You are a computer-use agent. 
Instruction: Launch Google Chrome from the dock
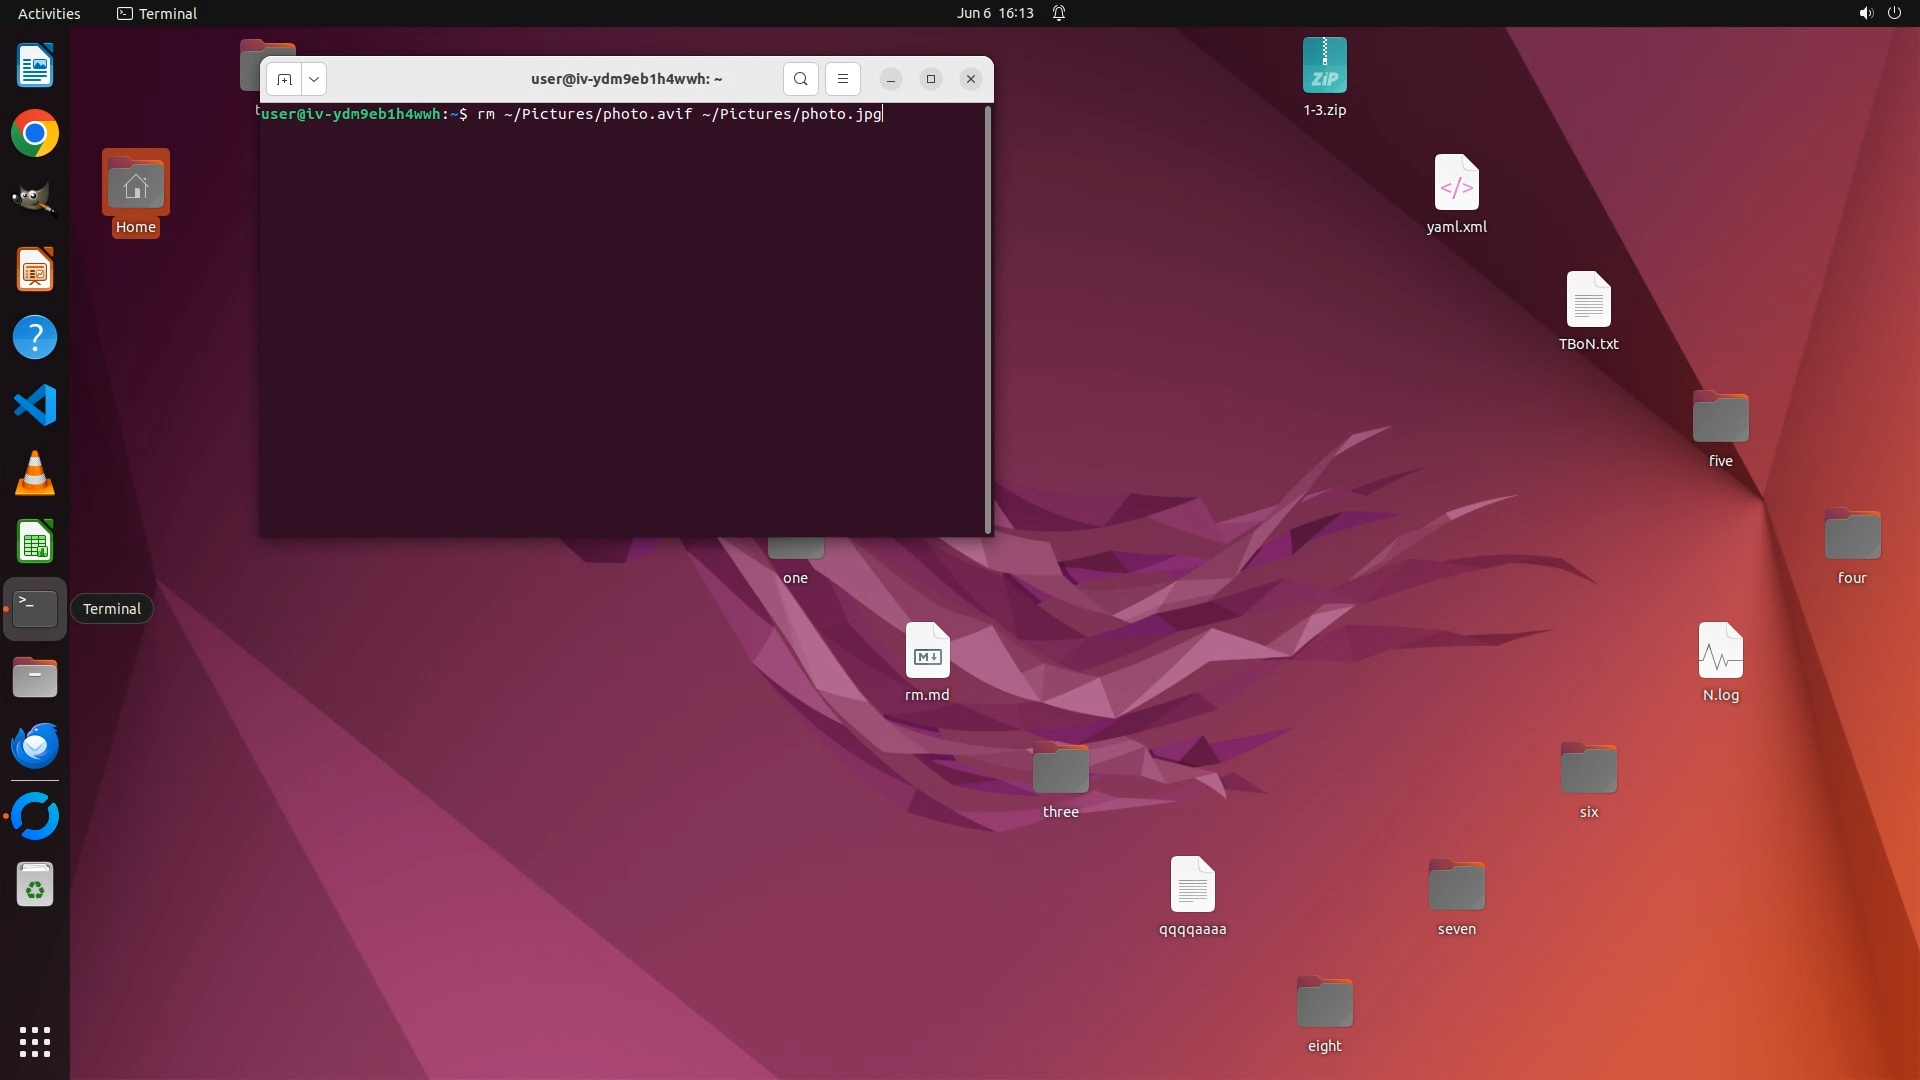pos(35,134)
